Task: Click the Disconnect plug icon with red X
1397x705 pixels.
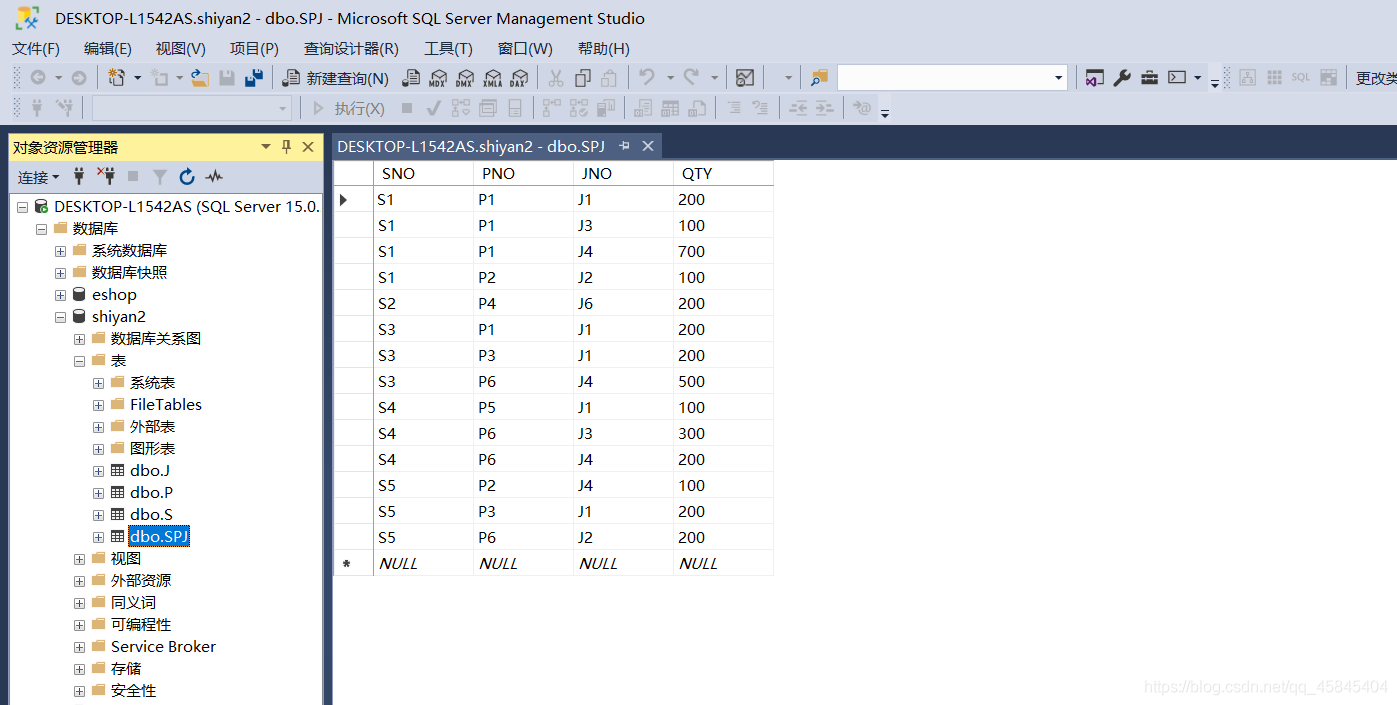Action: pos(106,177)
